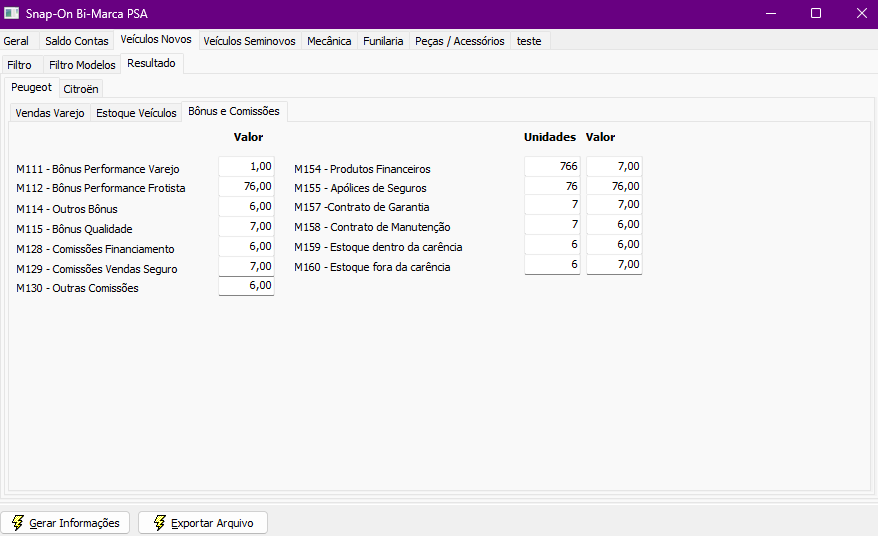Click the lightning icon on Gerar Informações
Screen dimensions: 878x536
pyautogui.click(x=17, y=523)
